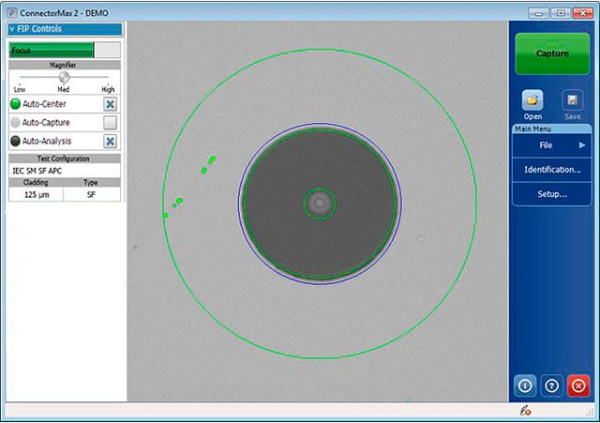Screen dimensions: 600x423
Task: Enable the Auto-Capture checkbox
Action: pos(110,122)
